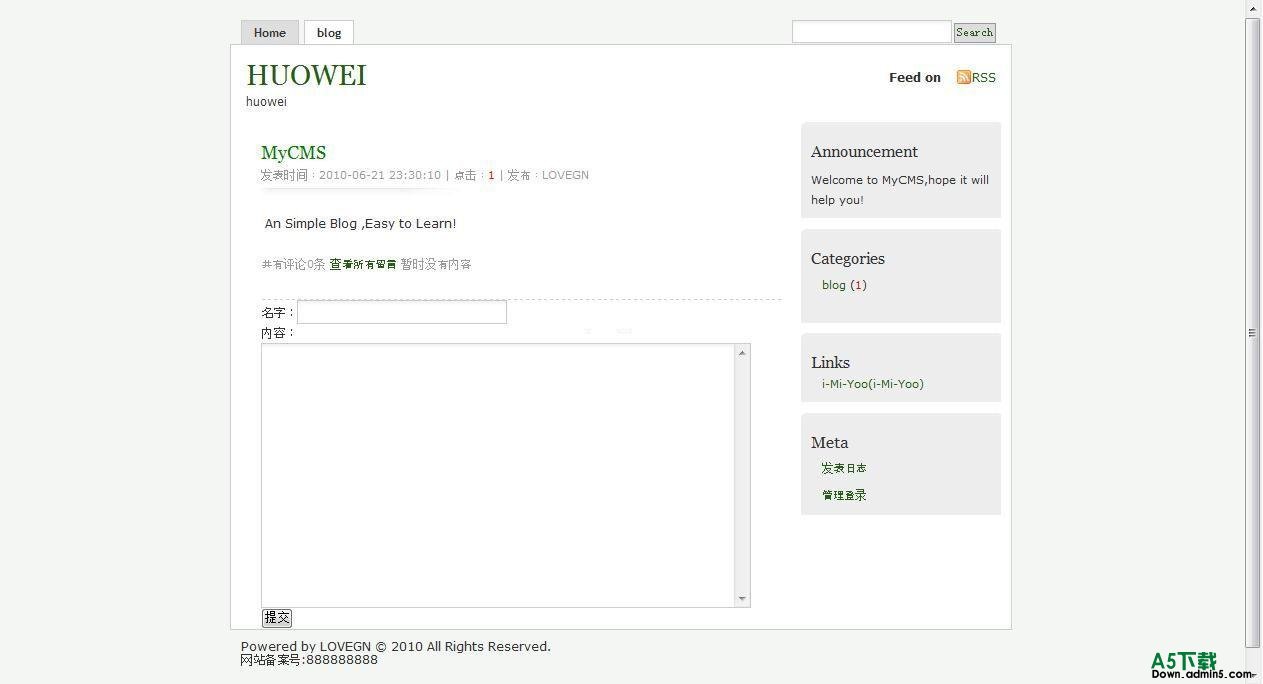
Task: Click the Search button
Action: [x=974, y=32]
